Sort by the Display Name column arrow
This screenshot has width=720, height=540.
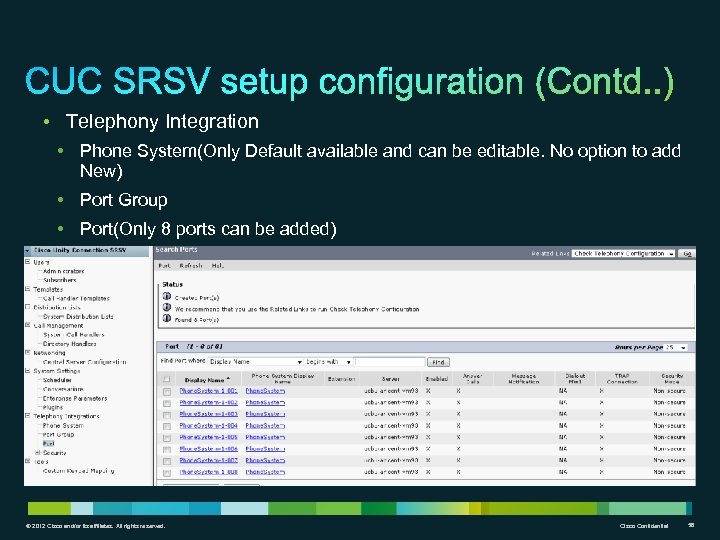(x=228, y=379)
